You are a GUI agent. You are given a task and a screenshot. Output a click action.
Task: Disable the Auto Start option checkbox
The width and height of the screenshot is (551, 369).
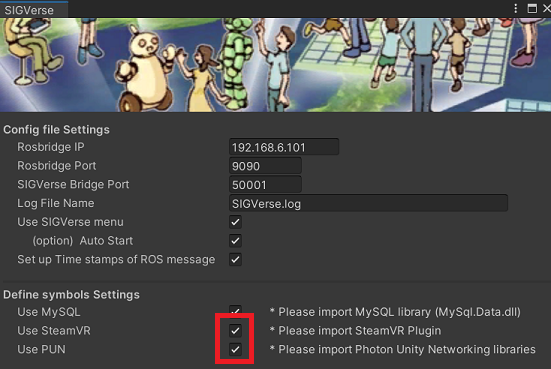(235, 241)
